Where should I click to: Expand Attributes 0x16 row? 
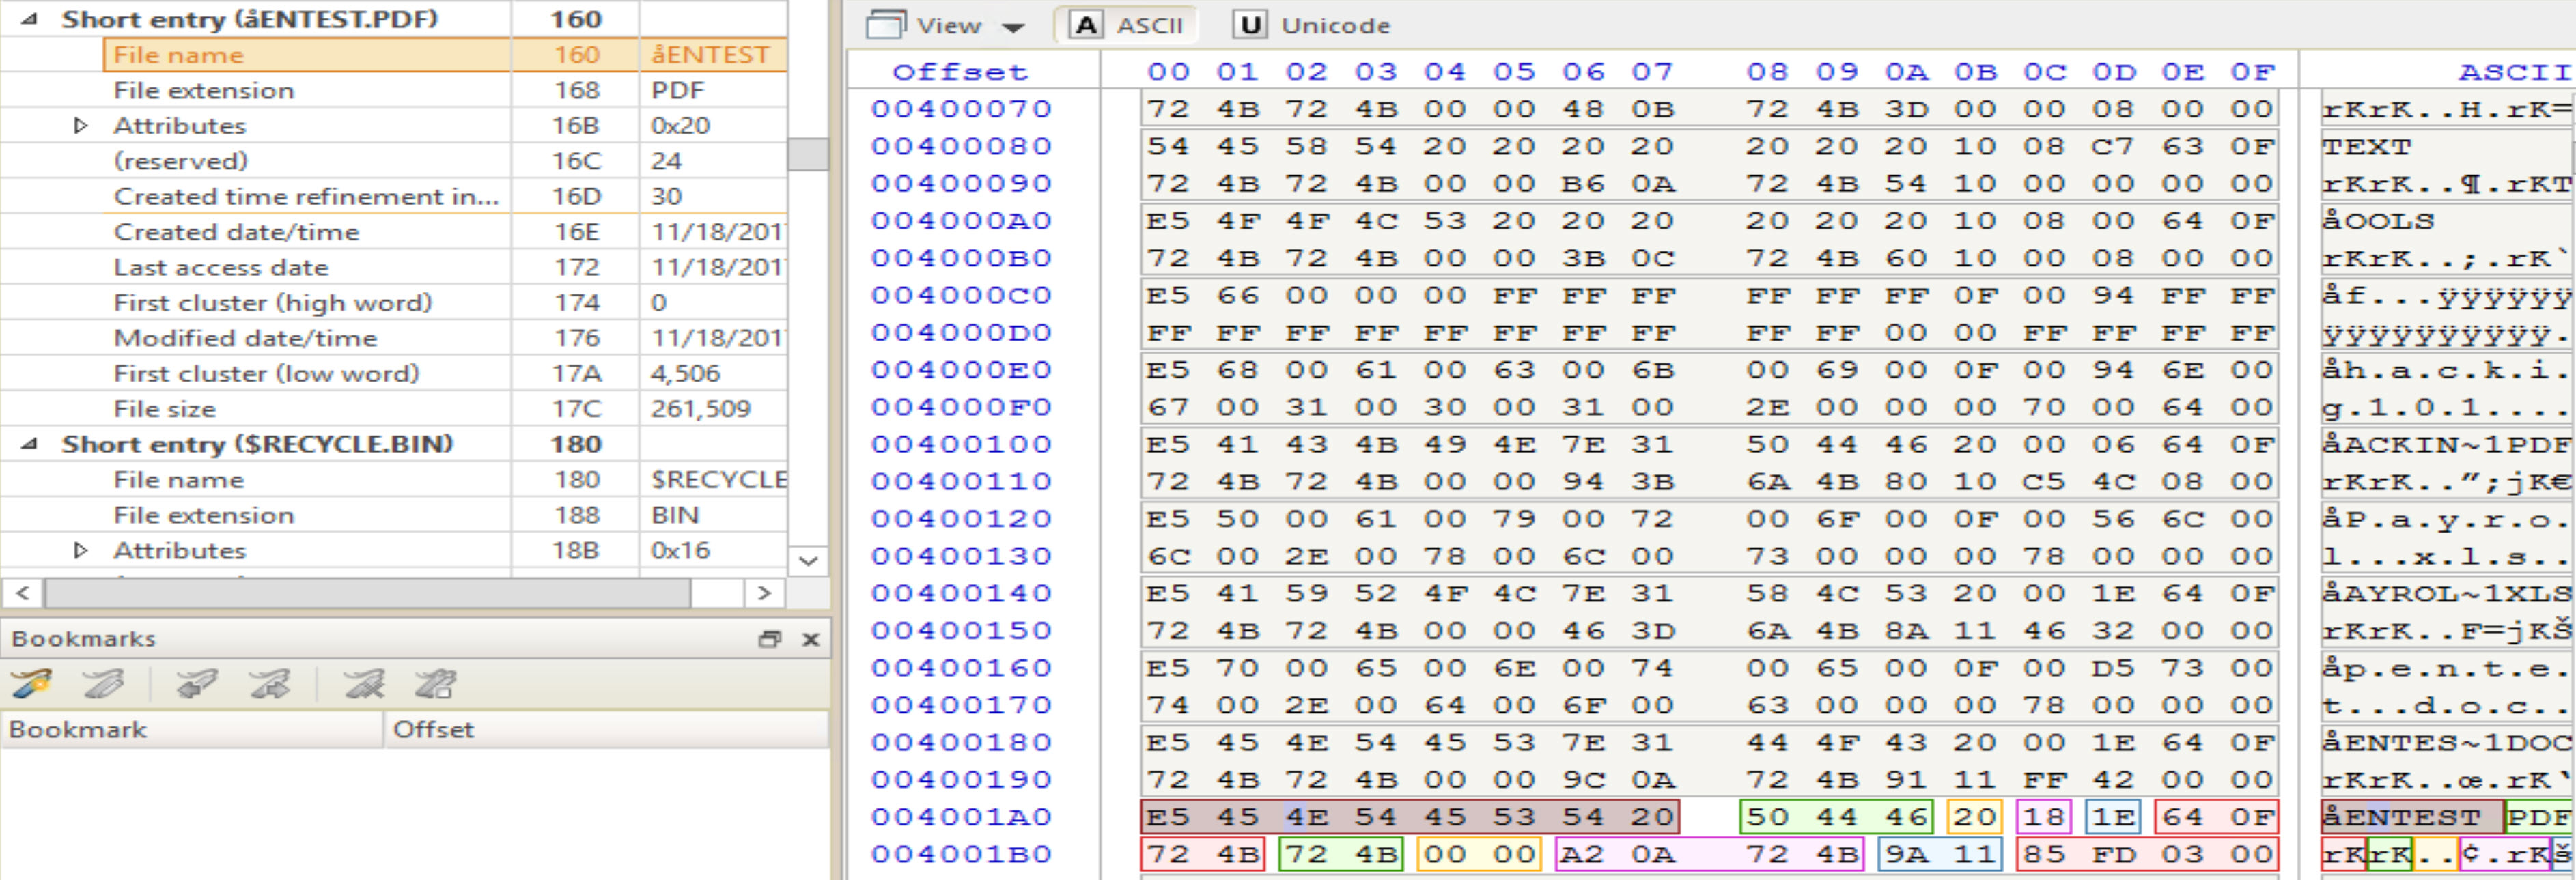pyautogui.click(x=81, y=550)
